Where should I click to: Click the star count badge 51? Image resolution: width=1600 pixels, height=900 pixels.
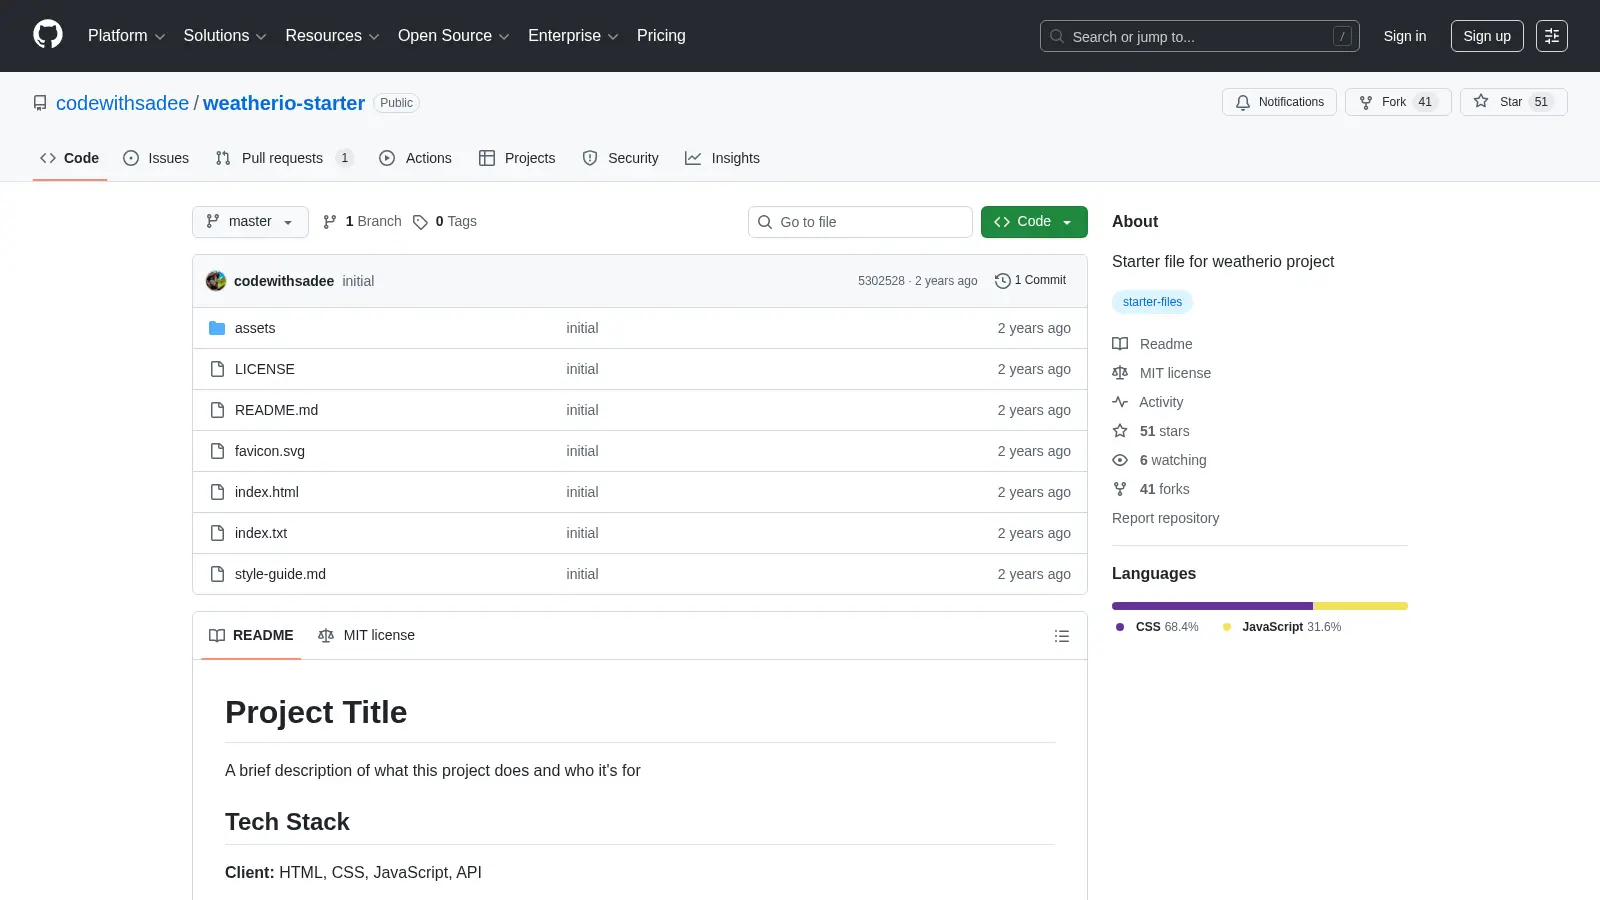point(1541,102)
